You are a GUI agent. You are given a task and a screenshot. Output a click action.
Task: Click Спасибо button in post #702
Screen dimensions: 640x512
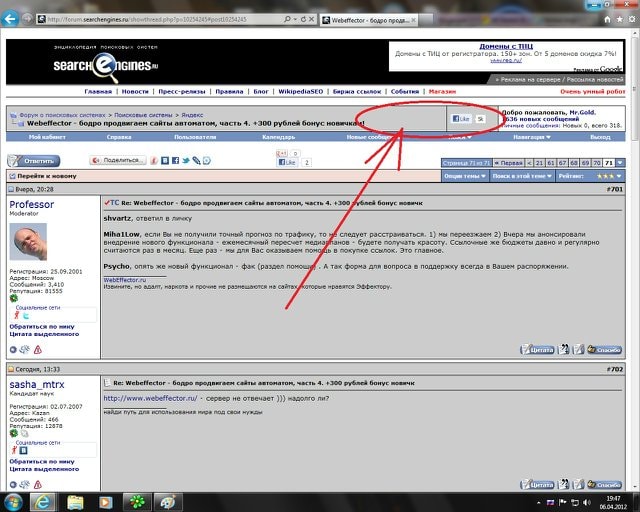(605, 485)
